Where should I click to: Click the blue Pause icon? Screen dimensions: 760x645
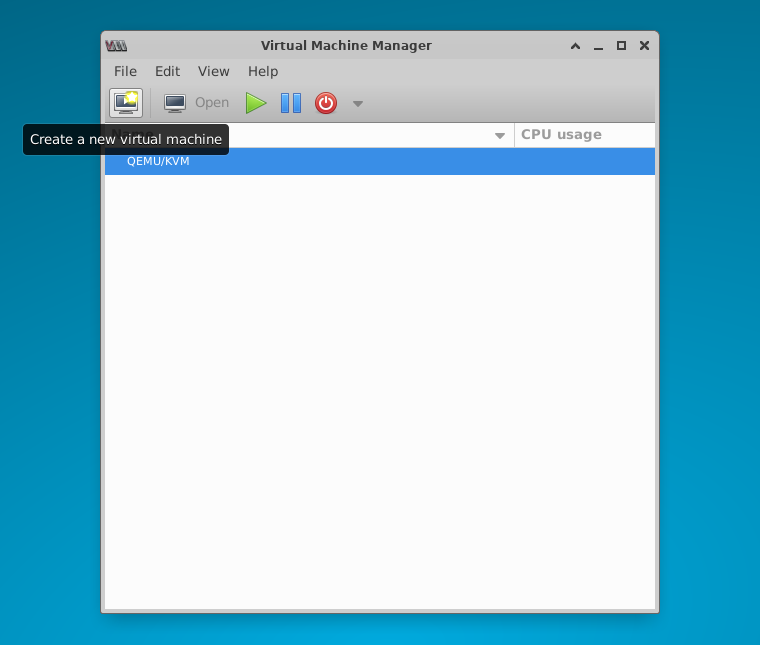point(291,103)
